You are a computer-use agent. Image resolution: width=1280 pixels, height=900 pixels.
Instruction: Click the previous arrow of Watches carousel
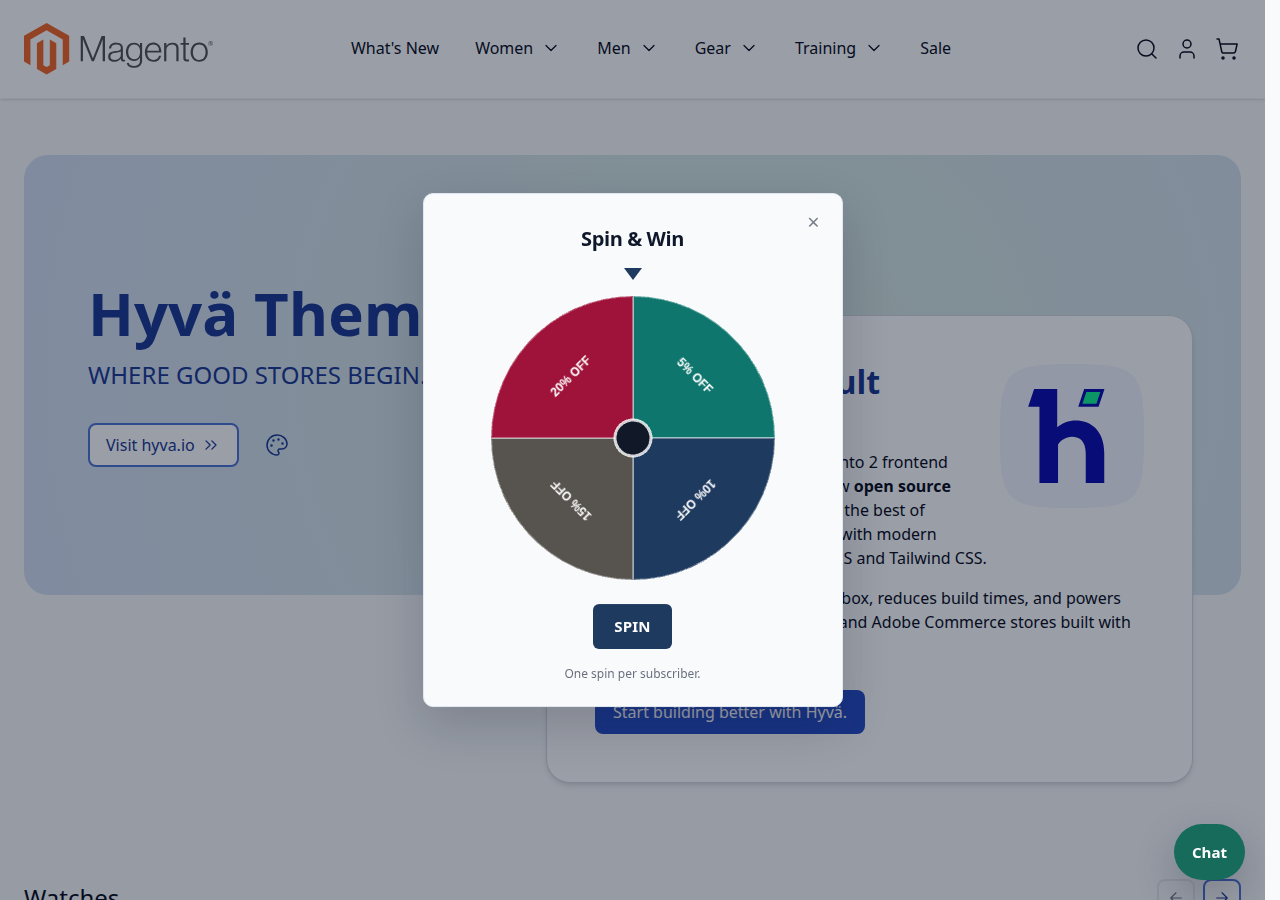(1176, 890)
